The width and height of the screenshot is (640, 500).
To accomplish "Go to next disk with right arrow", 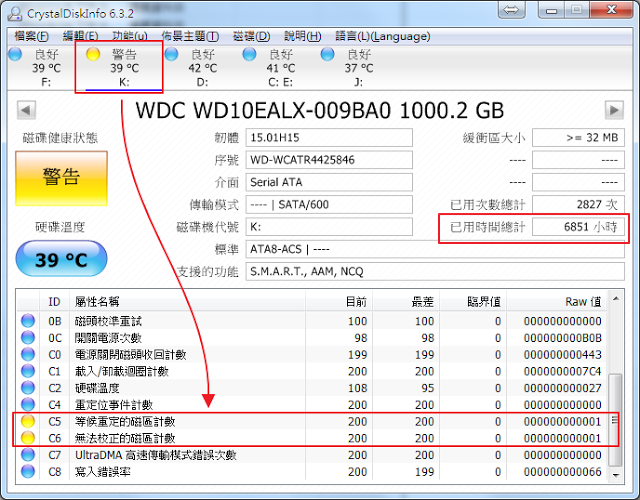I will point(614,110).
